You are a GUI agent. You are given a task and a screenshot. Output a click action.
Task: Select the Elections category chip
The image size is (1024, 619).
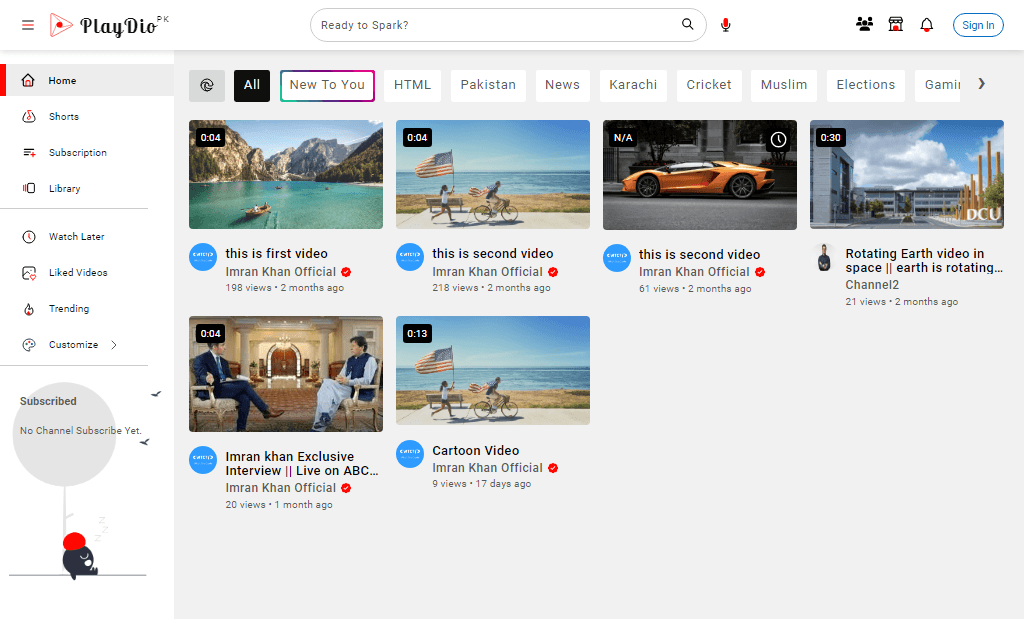click(865, 86)
